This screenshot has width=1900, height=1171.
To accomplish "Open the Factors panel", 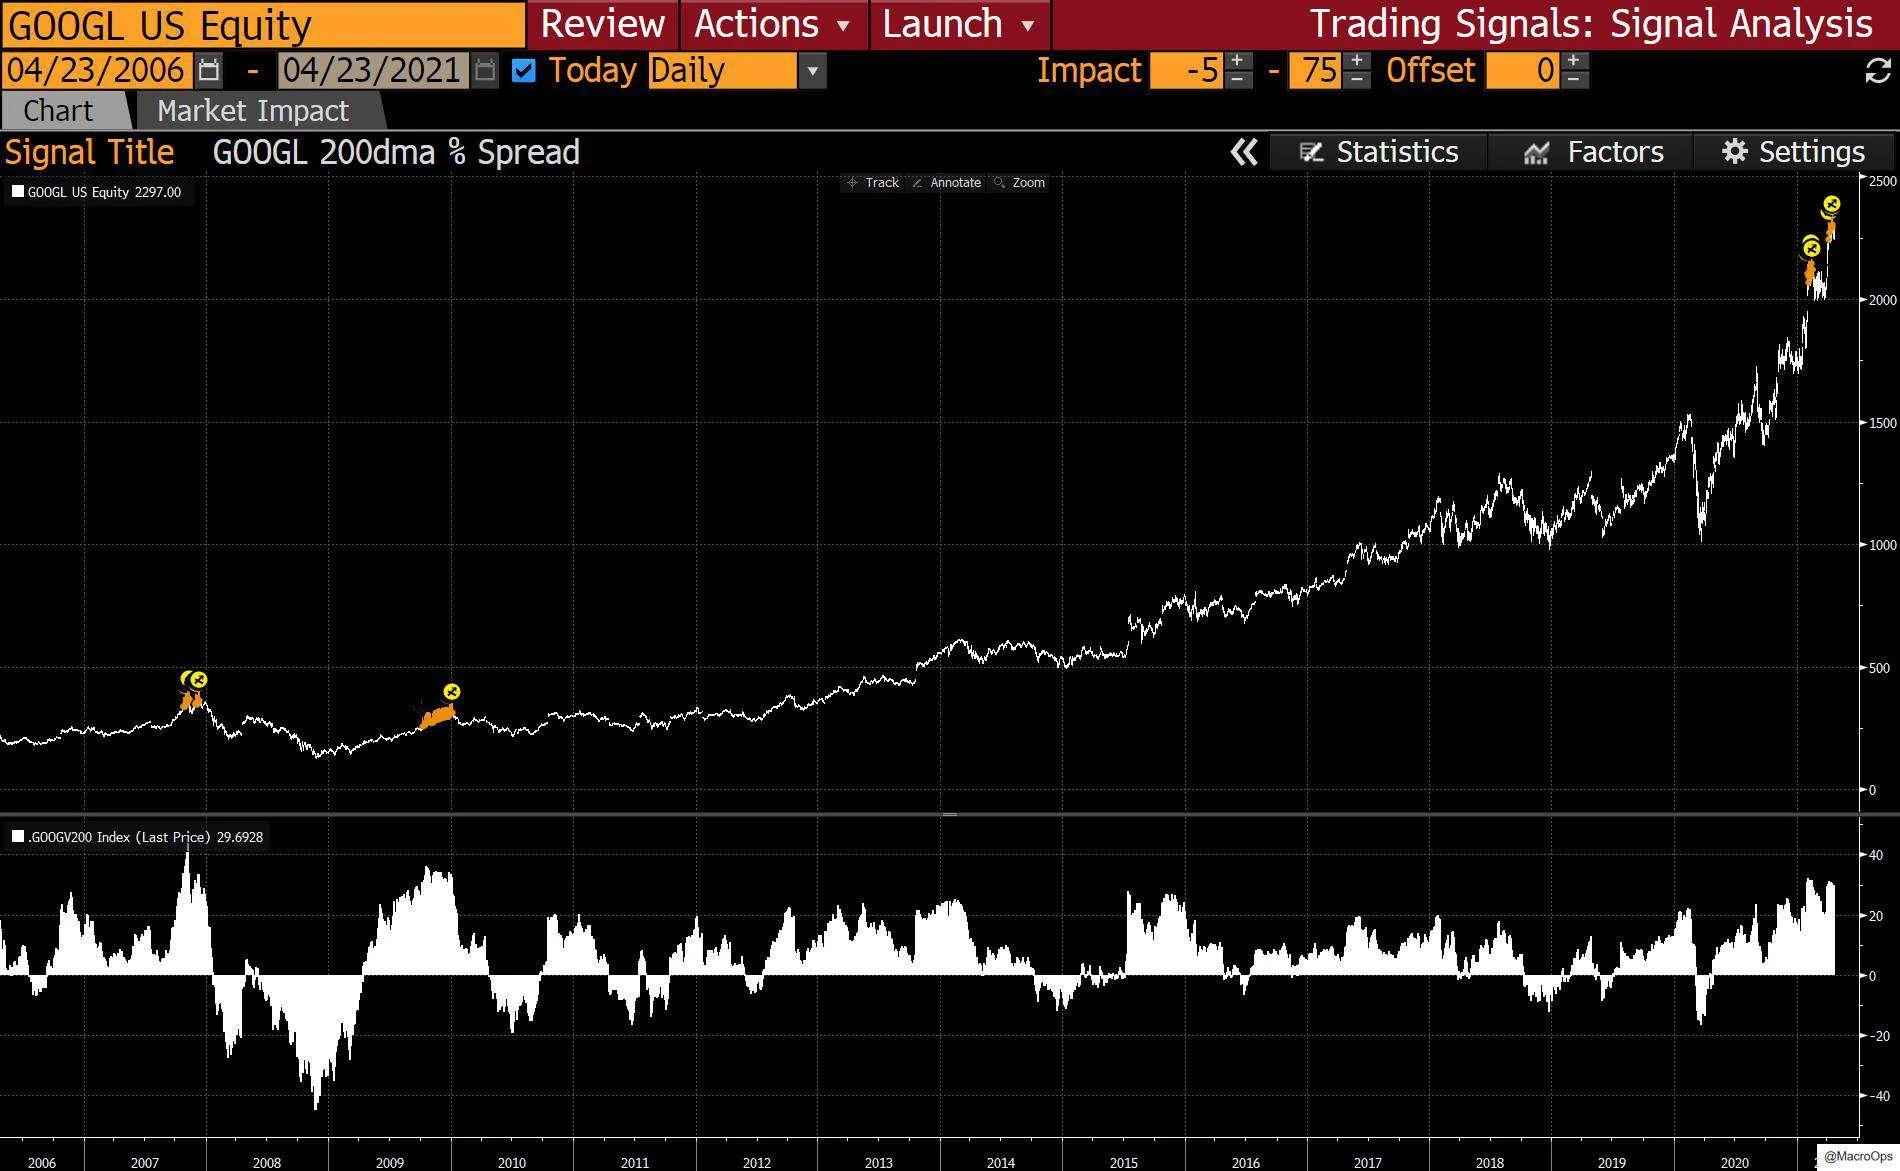I will (1592, 152).
